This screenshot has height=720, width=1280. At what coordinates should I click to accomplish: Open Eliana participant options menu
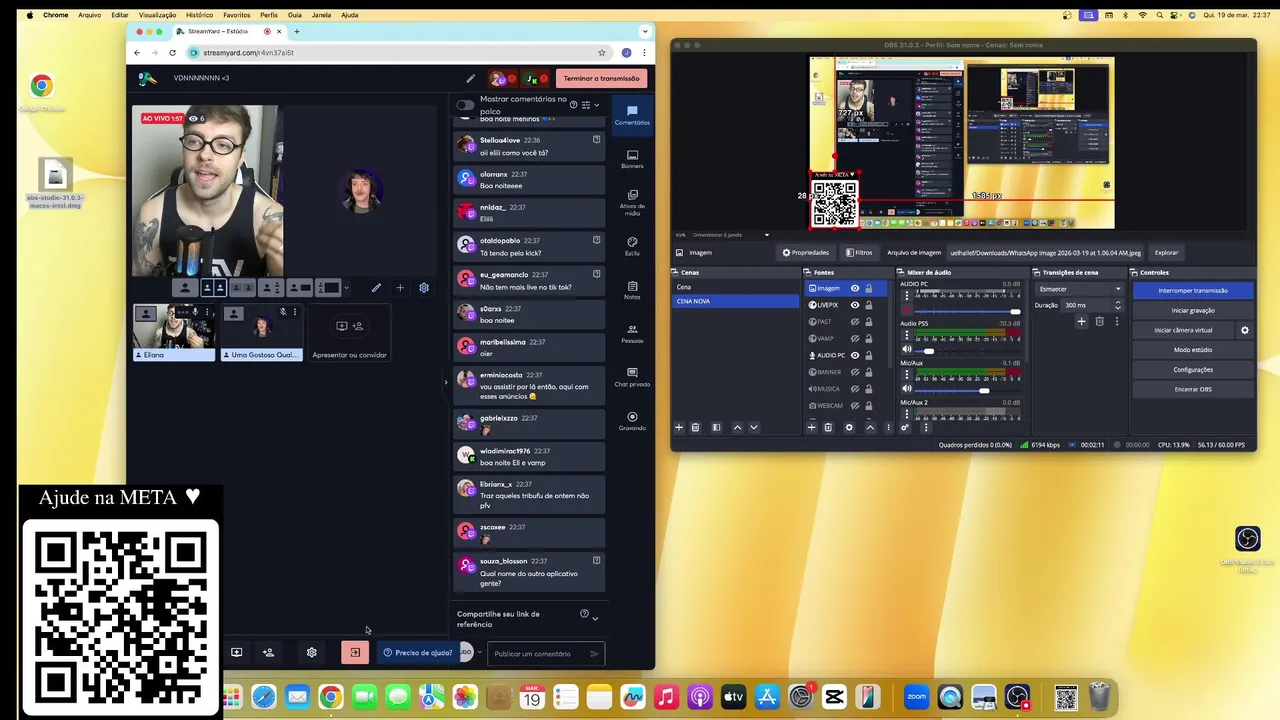208,312
